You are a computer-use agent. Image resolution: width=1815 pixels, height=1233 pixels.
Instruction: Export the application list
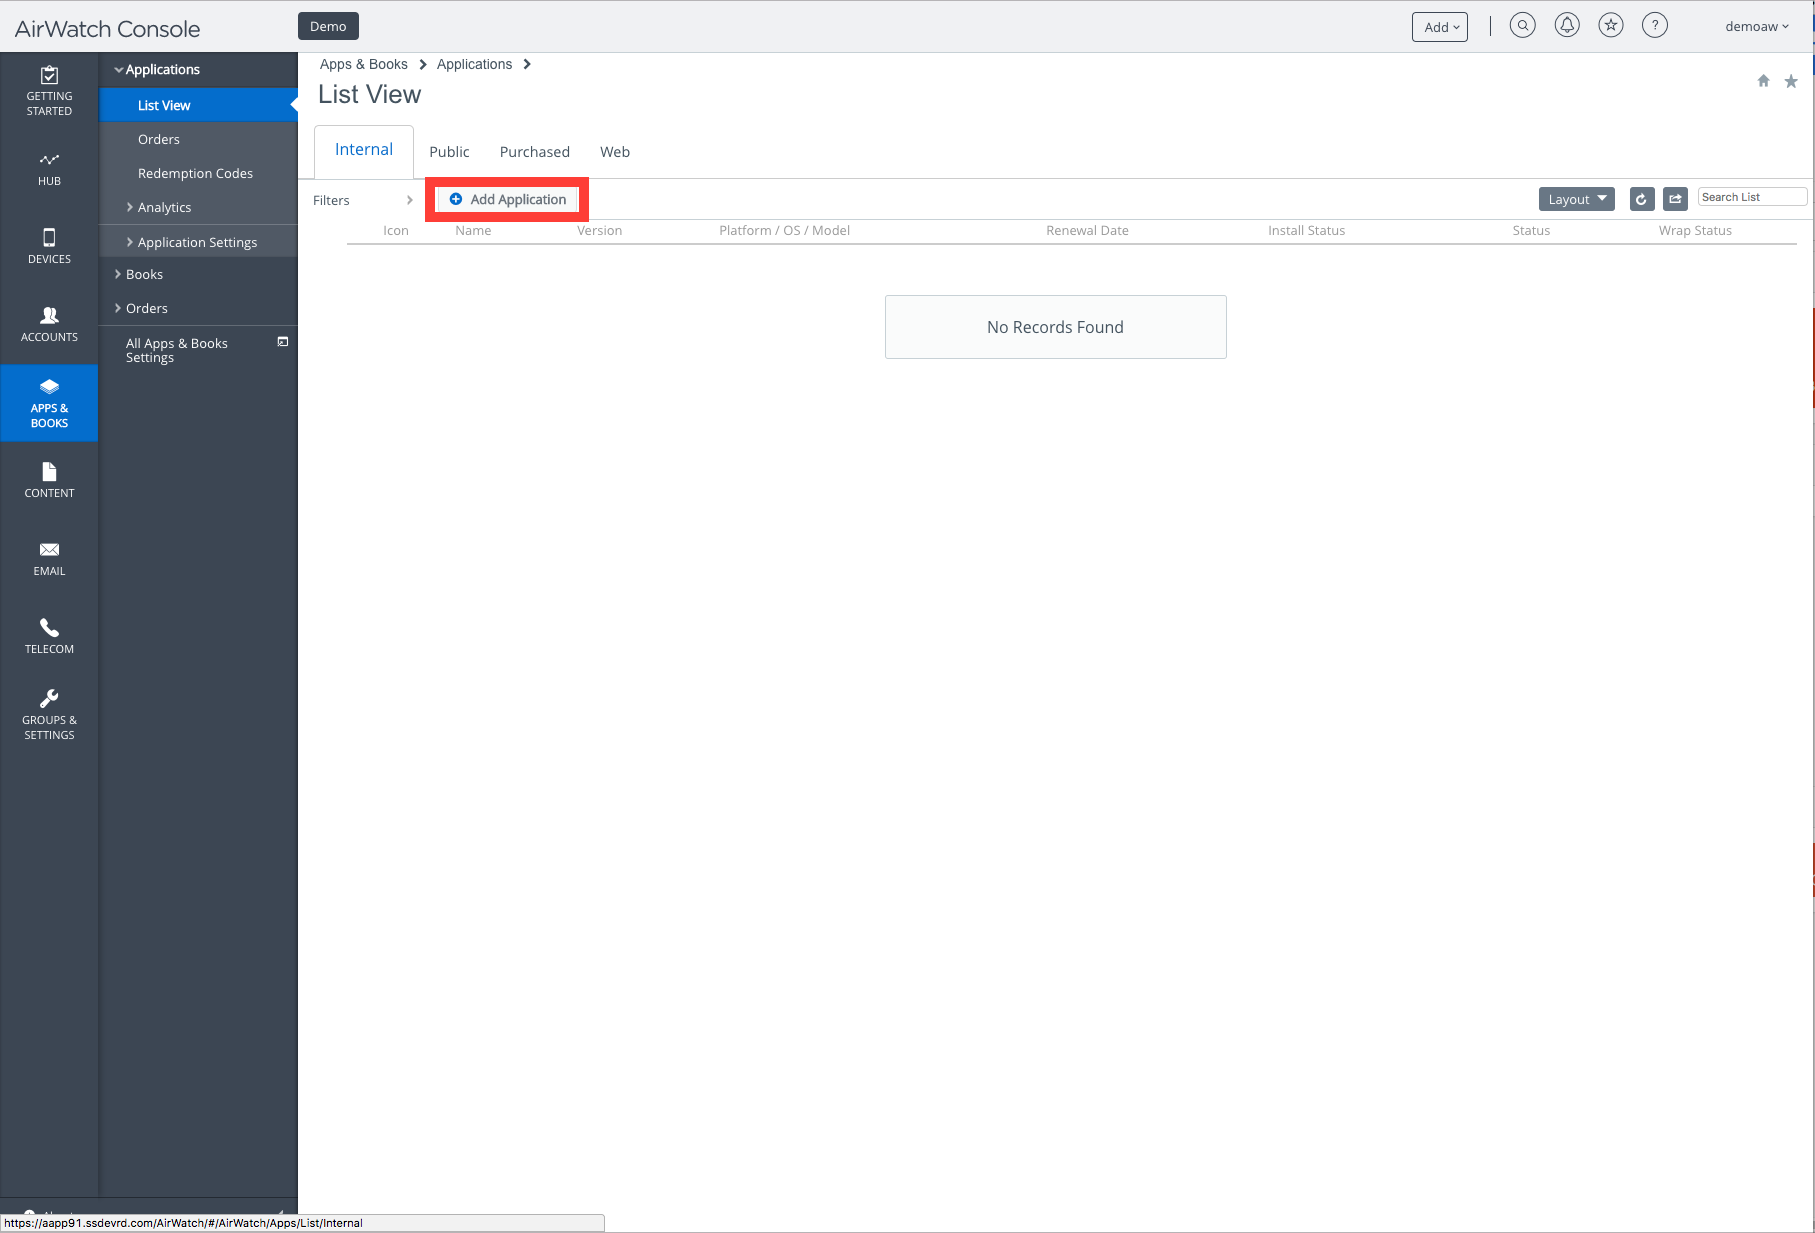[x=1675, y=199]
